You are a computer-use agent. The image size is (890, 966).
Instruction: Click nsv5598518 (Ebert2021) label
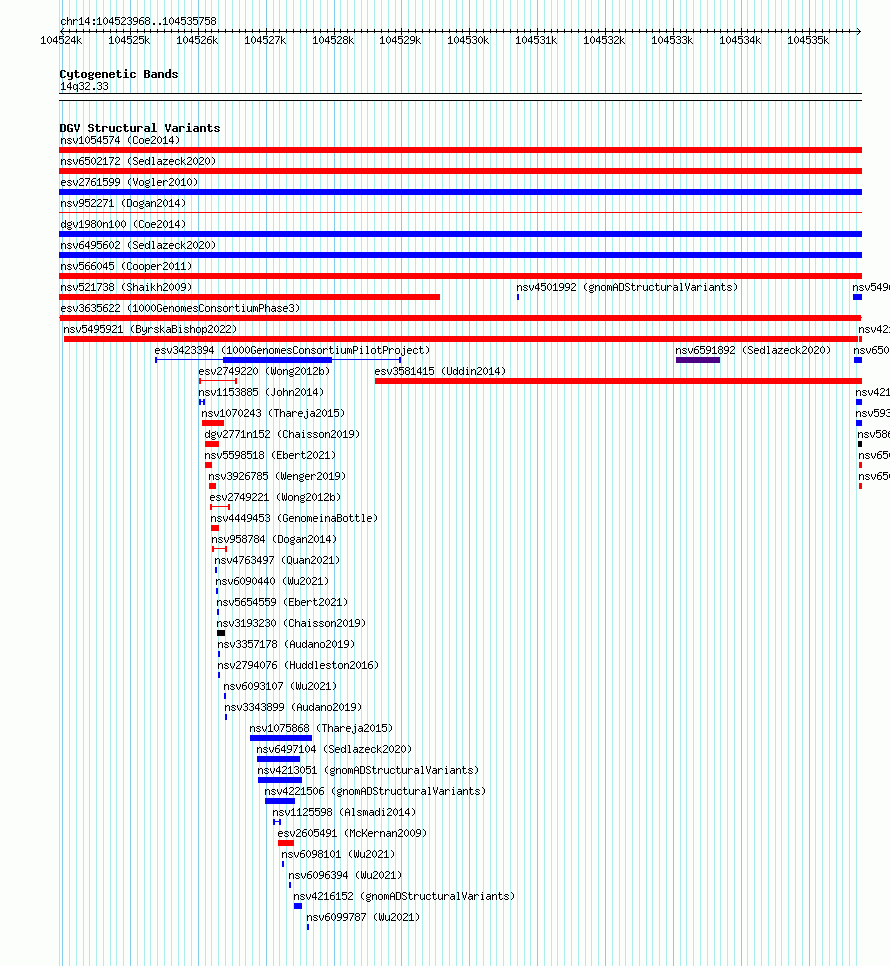270,455
